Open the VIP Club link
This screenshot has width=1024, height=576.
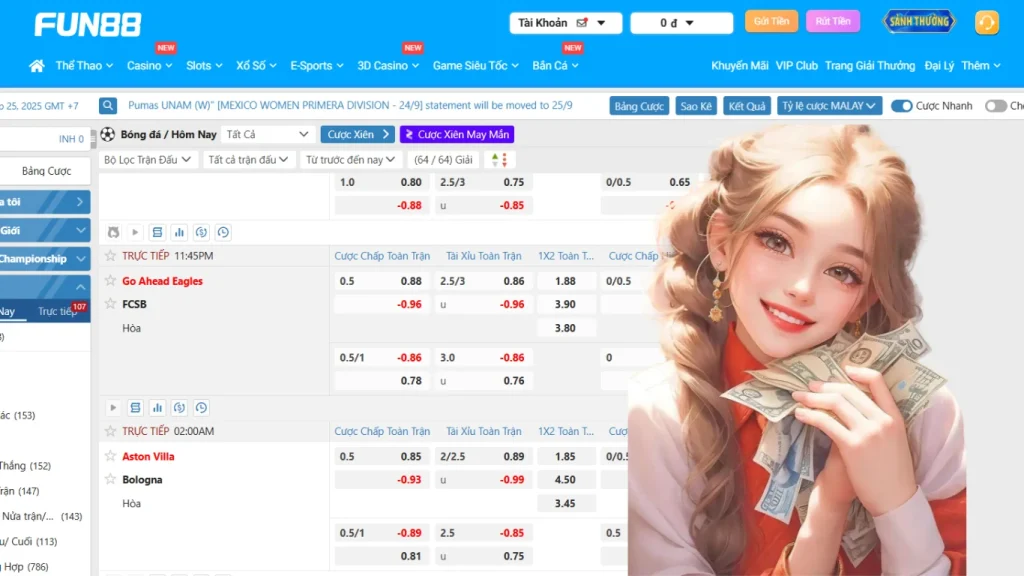797,66
